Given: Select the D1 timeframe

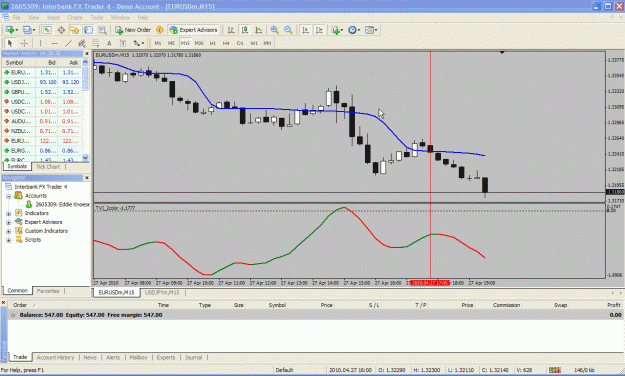Looking at the screenshot, I should pos(240,43).
